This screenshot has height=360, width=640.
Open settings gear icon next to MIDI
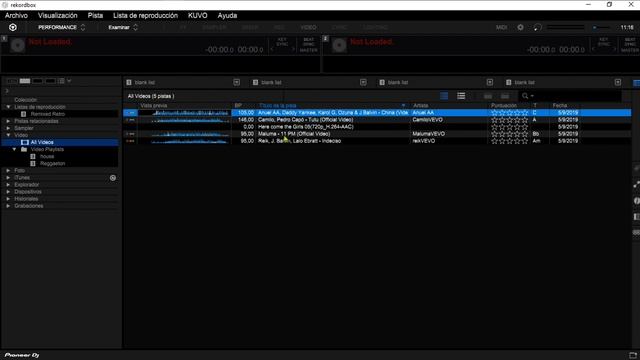(520, 27)
